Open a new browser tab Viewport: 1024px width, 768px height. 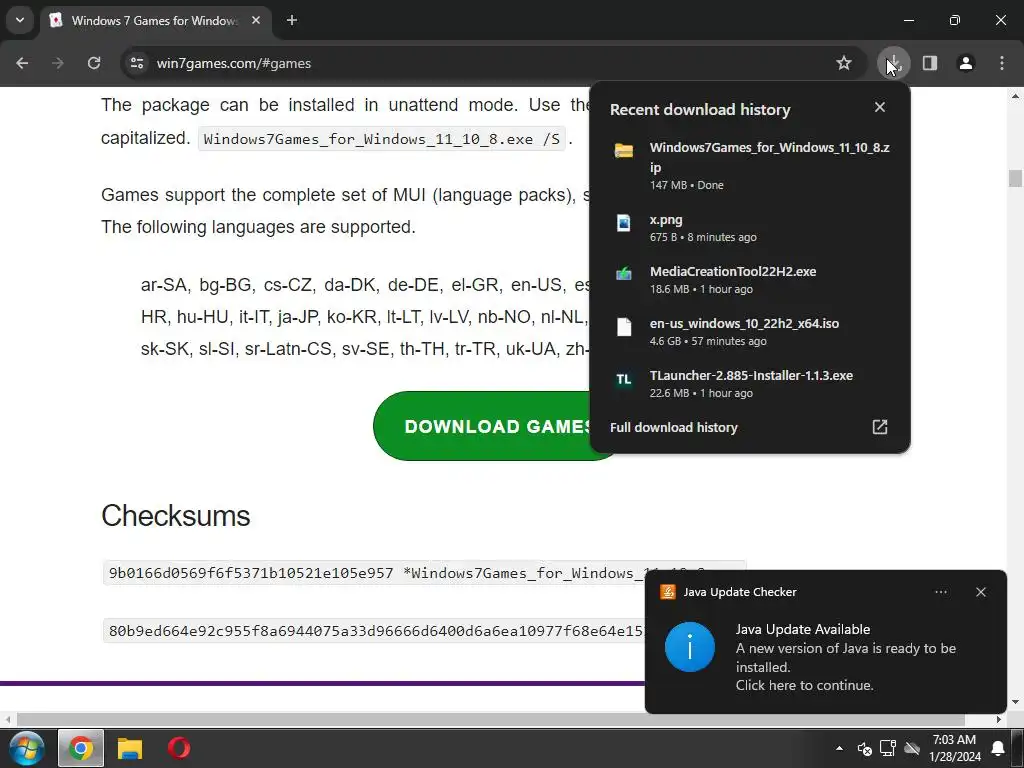point(292,20)
